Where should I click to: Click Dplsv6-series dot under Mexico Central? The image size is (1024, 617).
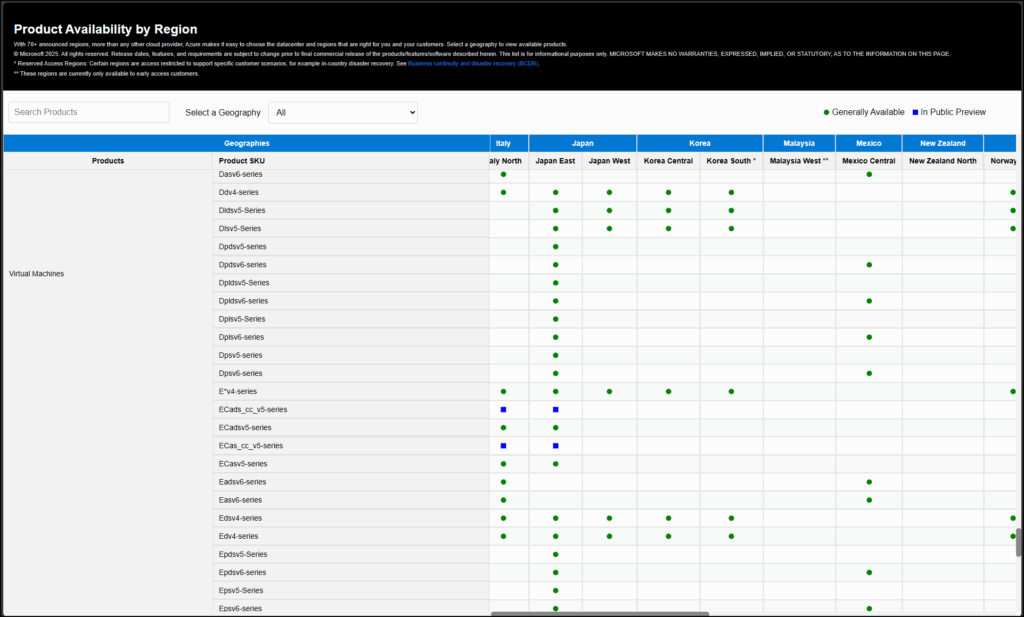pyautogui.click(x=869, y=338)
